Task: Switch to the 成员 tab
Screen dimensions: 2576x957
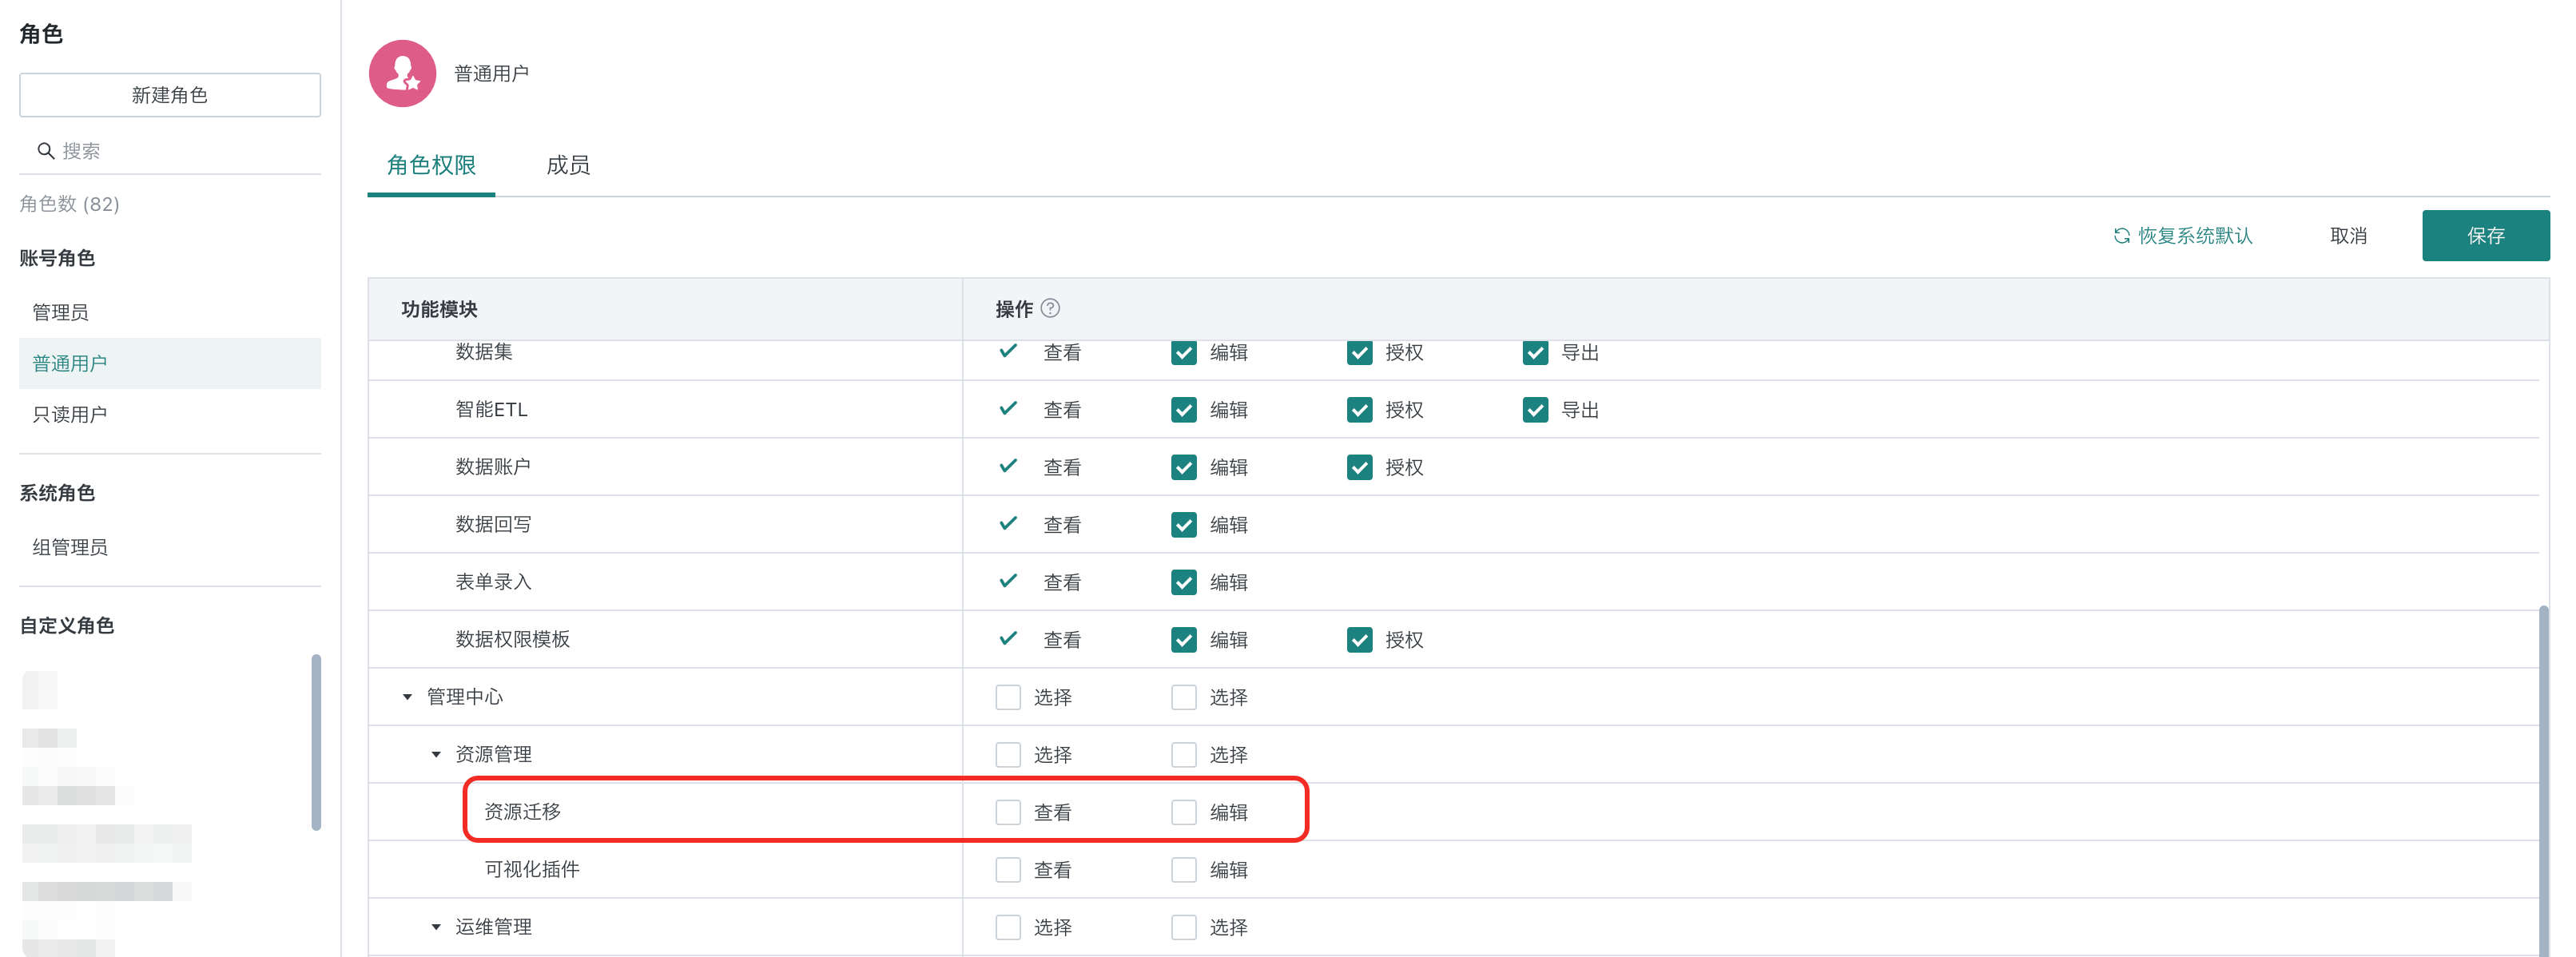Action: pos(568,165)
